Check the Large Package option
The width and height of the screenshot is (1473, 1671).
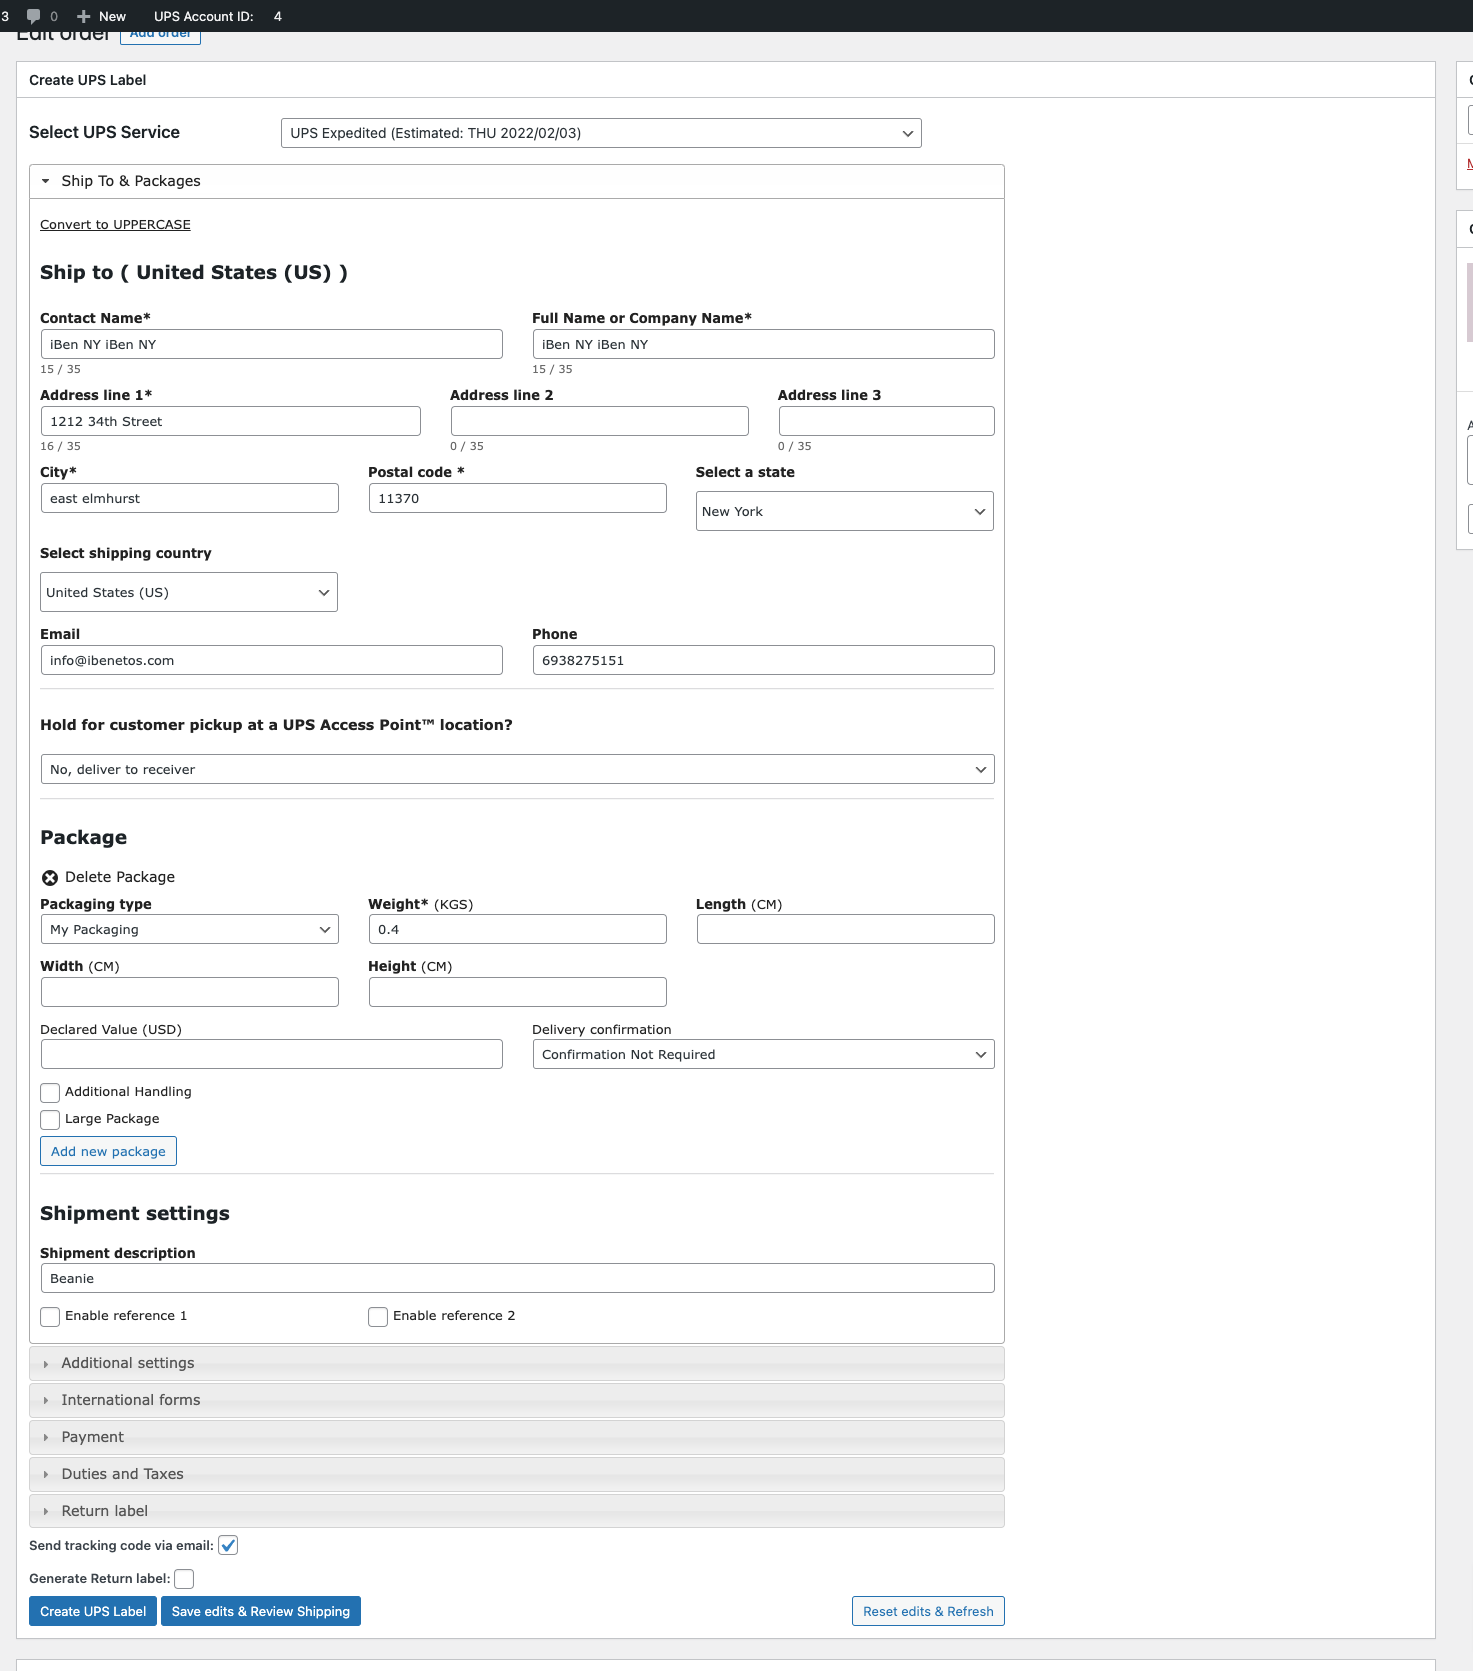[50, 1120]
